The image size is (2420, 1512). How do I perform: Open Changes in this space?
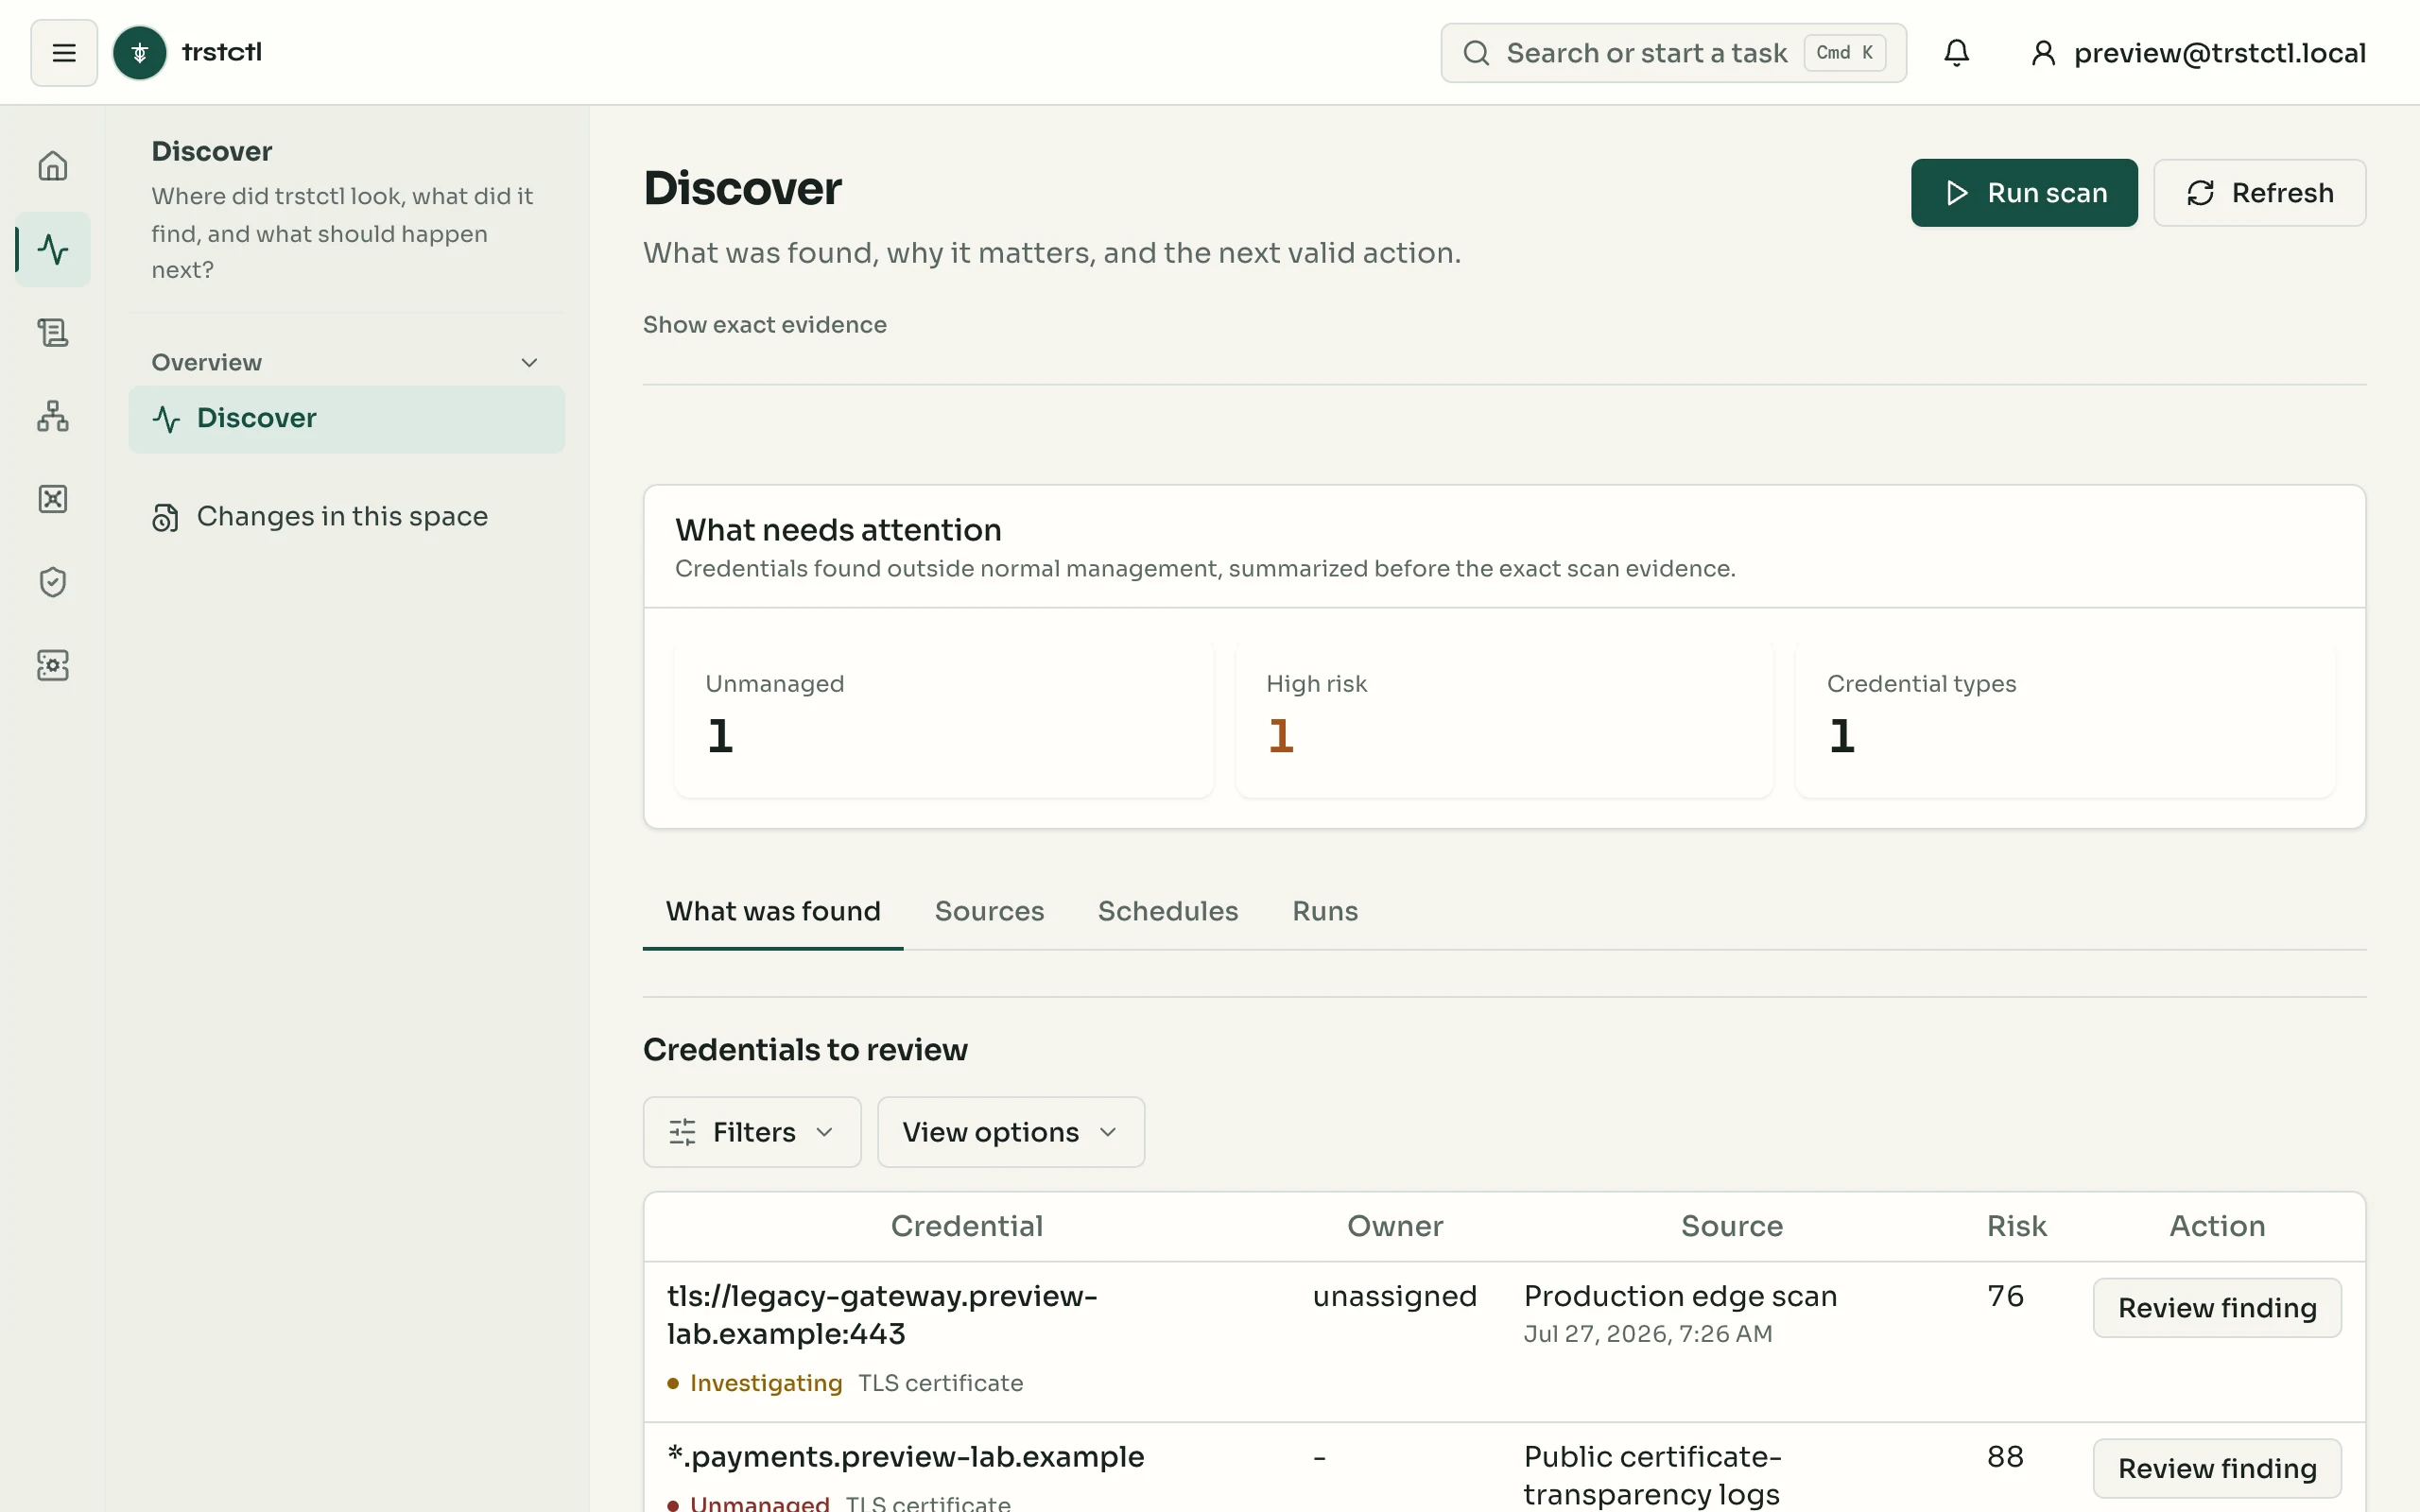pyautogui.click(x=346, y=517)
